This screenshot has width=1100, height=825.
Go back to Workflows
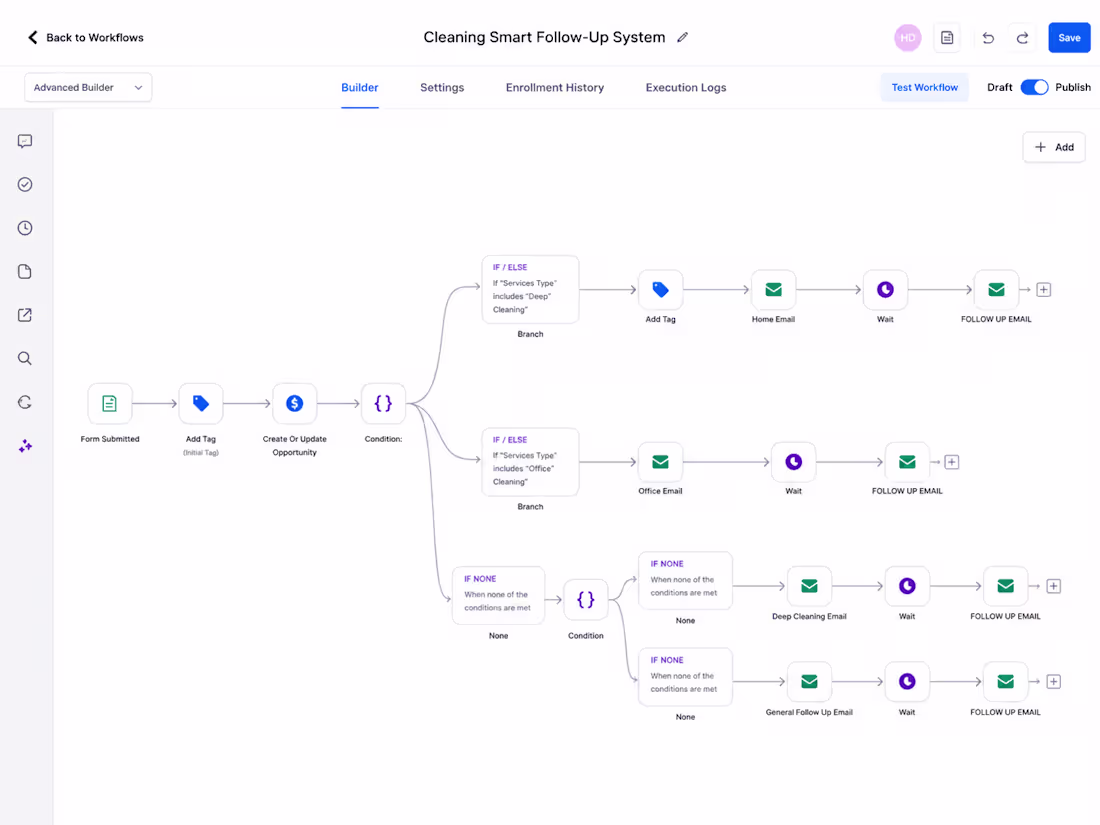85,38
